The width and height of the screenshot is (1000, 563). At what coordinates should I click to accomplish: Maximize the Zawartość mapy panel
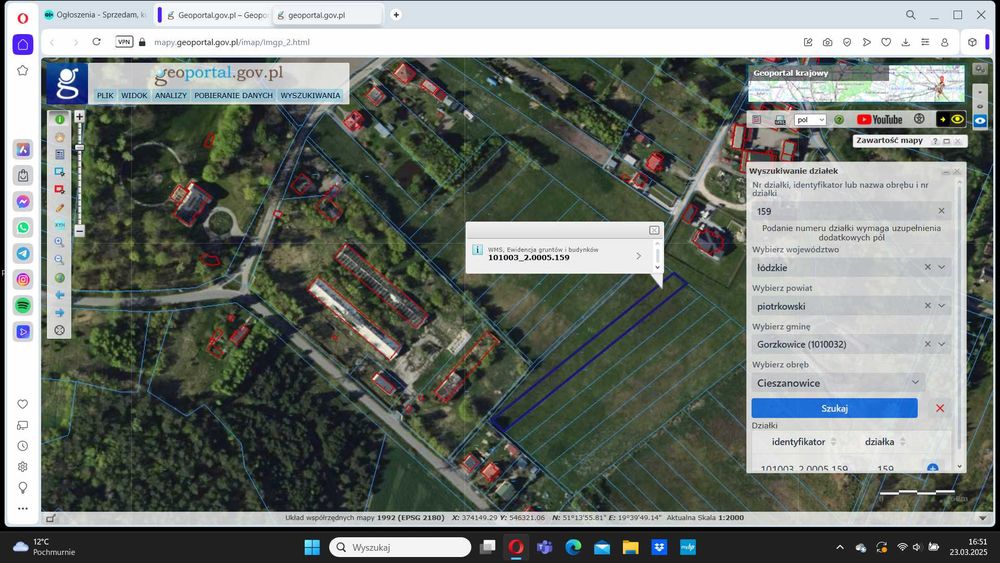pyautogui.click(x=946, y=141)
